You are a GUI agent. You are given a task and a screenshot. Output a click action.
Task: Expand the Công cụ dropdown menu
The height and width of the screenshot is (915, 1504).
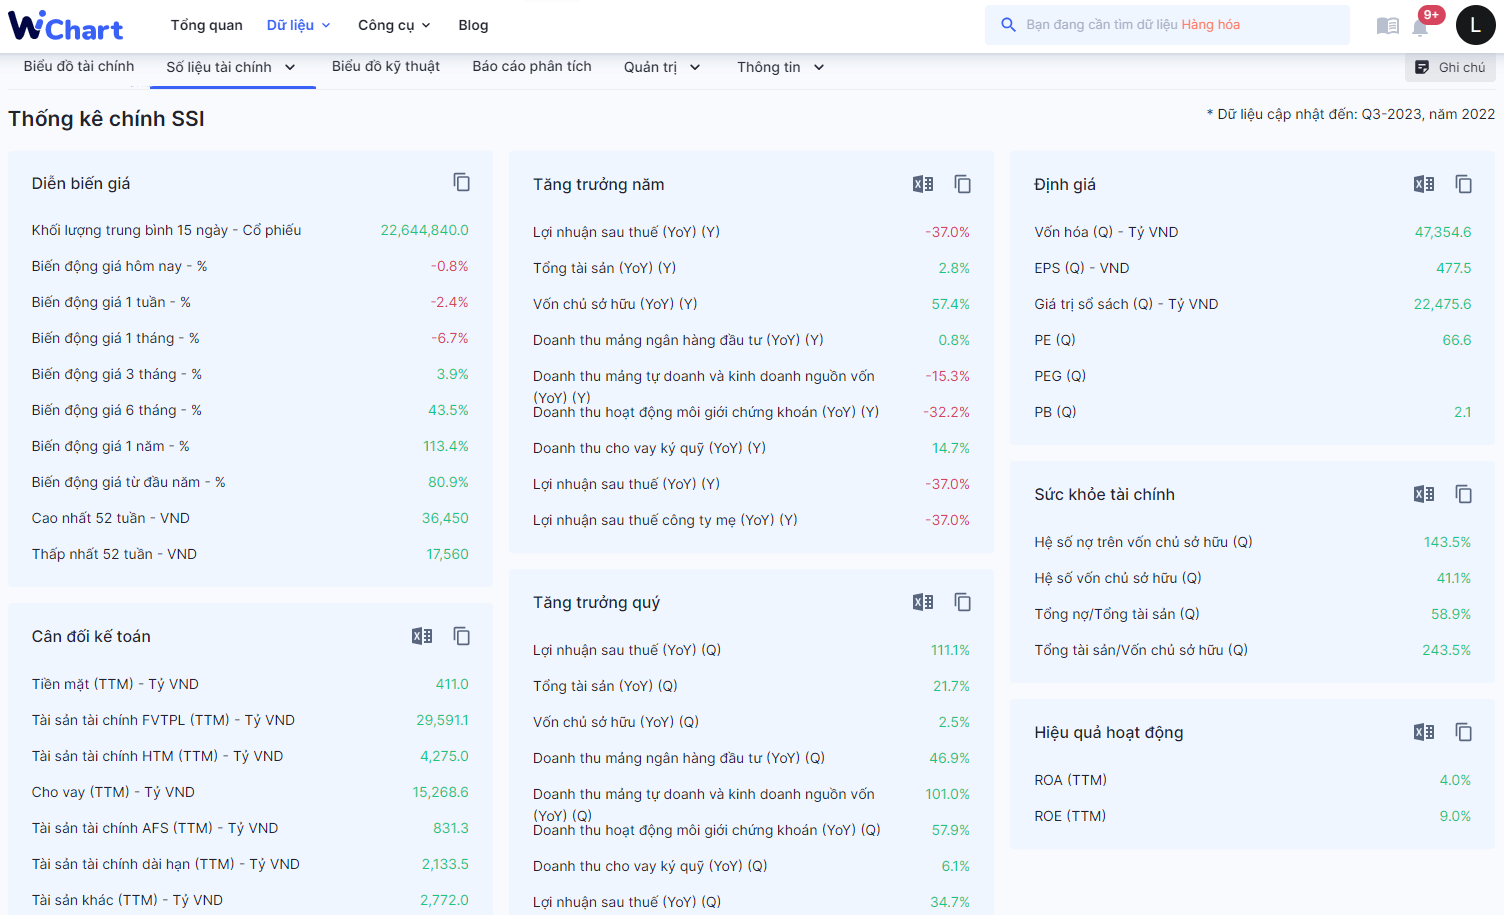click(394, 25)
